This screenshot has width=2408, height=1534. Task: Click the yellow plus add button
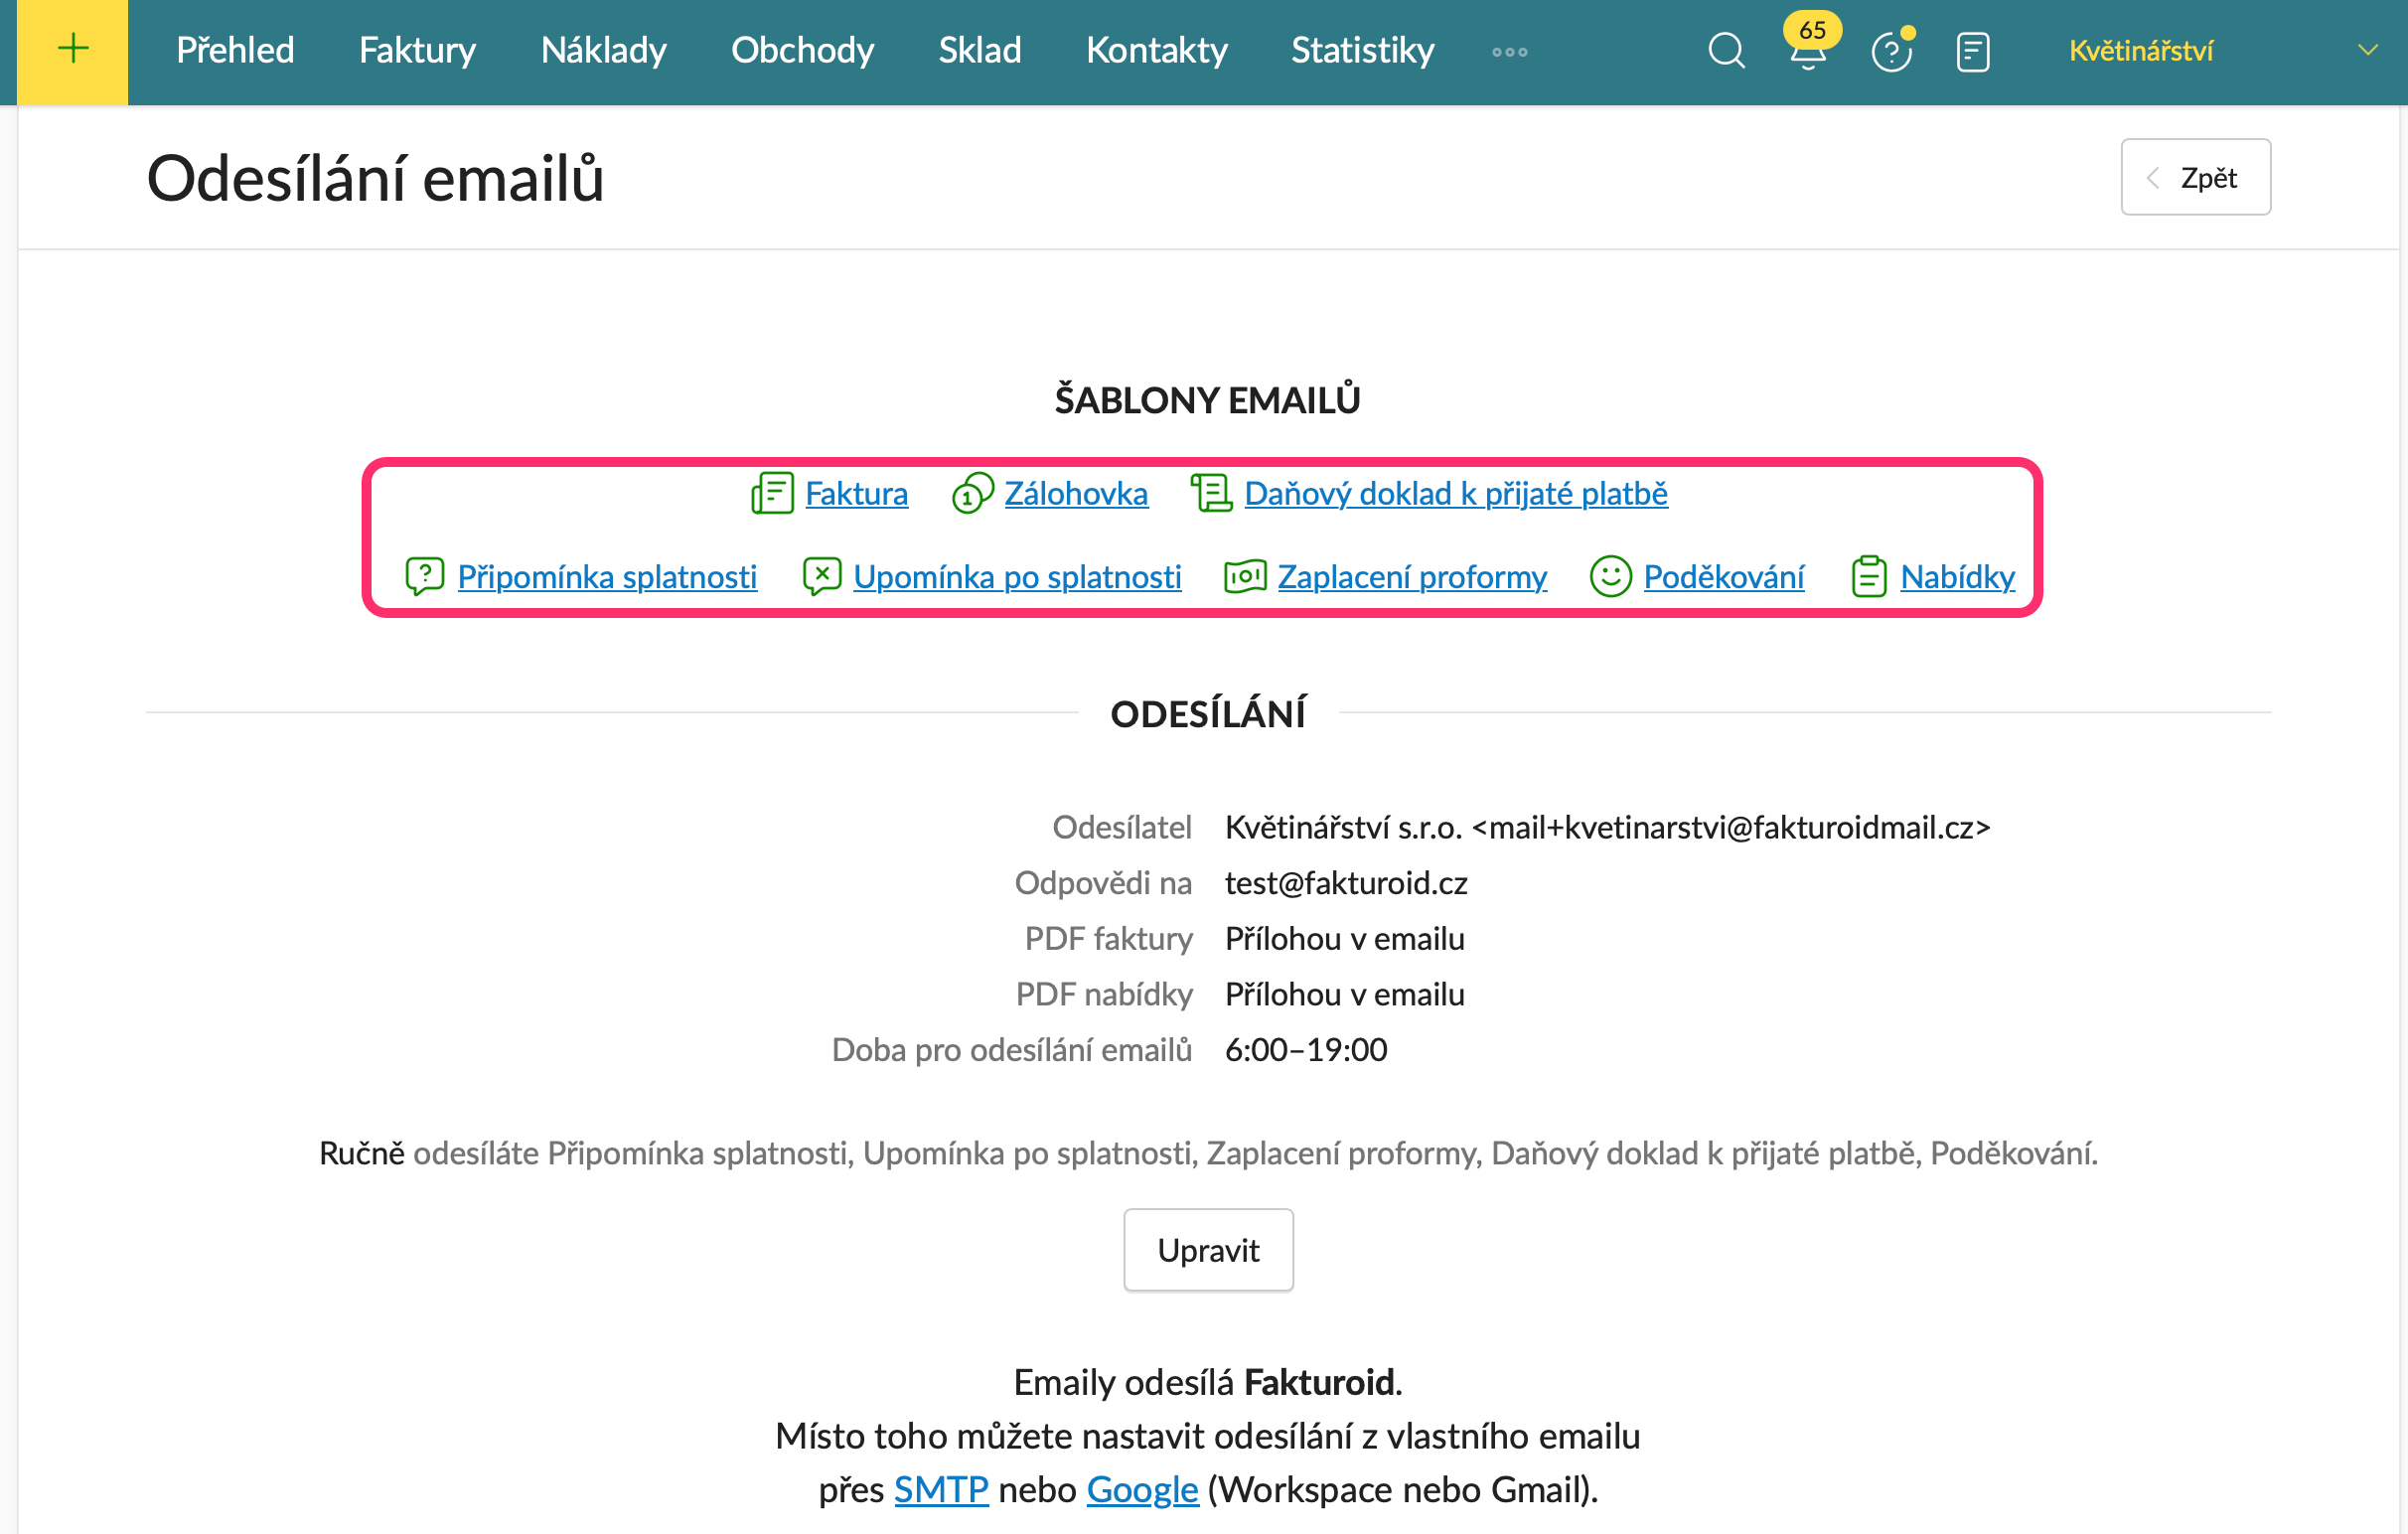click(x=72, y=51)
